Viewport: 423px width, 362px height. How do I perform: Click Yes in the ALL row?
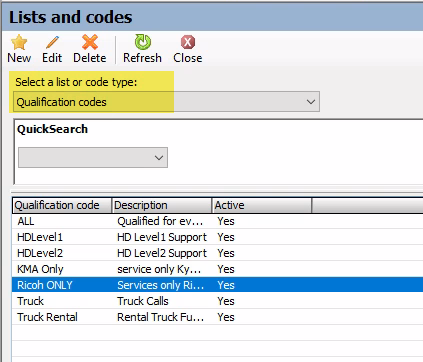coord(226,221)
